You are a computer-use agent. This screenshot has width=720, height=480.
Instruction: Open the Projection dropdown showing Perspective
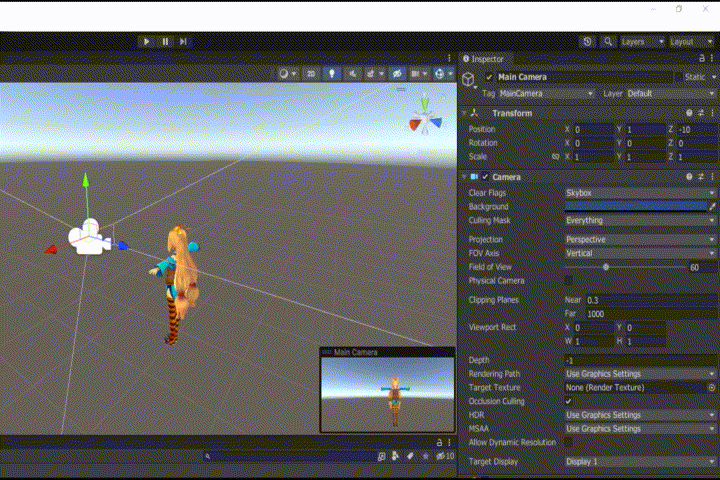pyautogui.click(x=640, y=240)
